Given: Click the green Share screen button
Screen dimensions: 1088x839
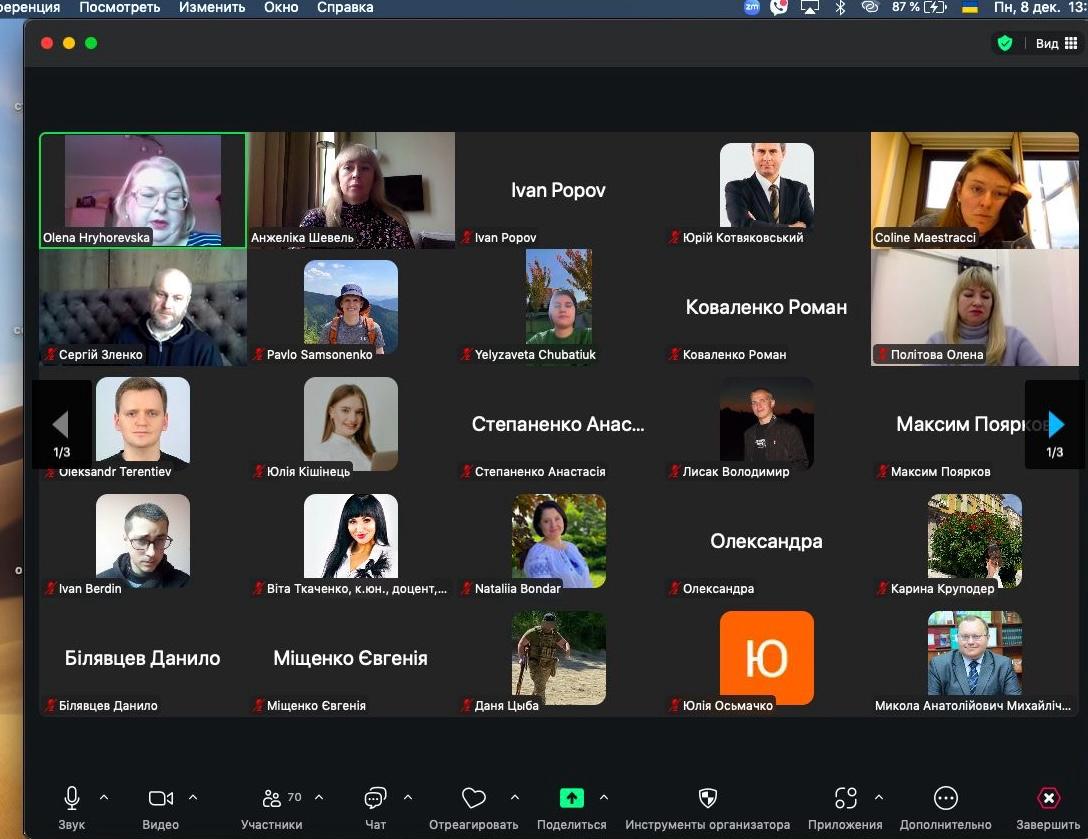Looking at the screenshot, I should click(571, 798).
